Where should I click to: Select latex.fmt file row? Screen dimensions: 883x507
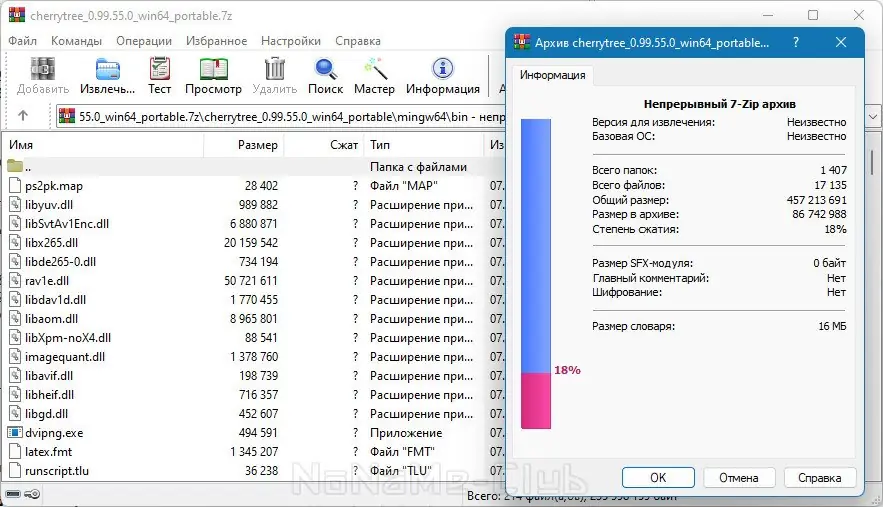point(253,452)
